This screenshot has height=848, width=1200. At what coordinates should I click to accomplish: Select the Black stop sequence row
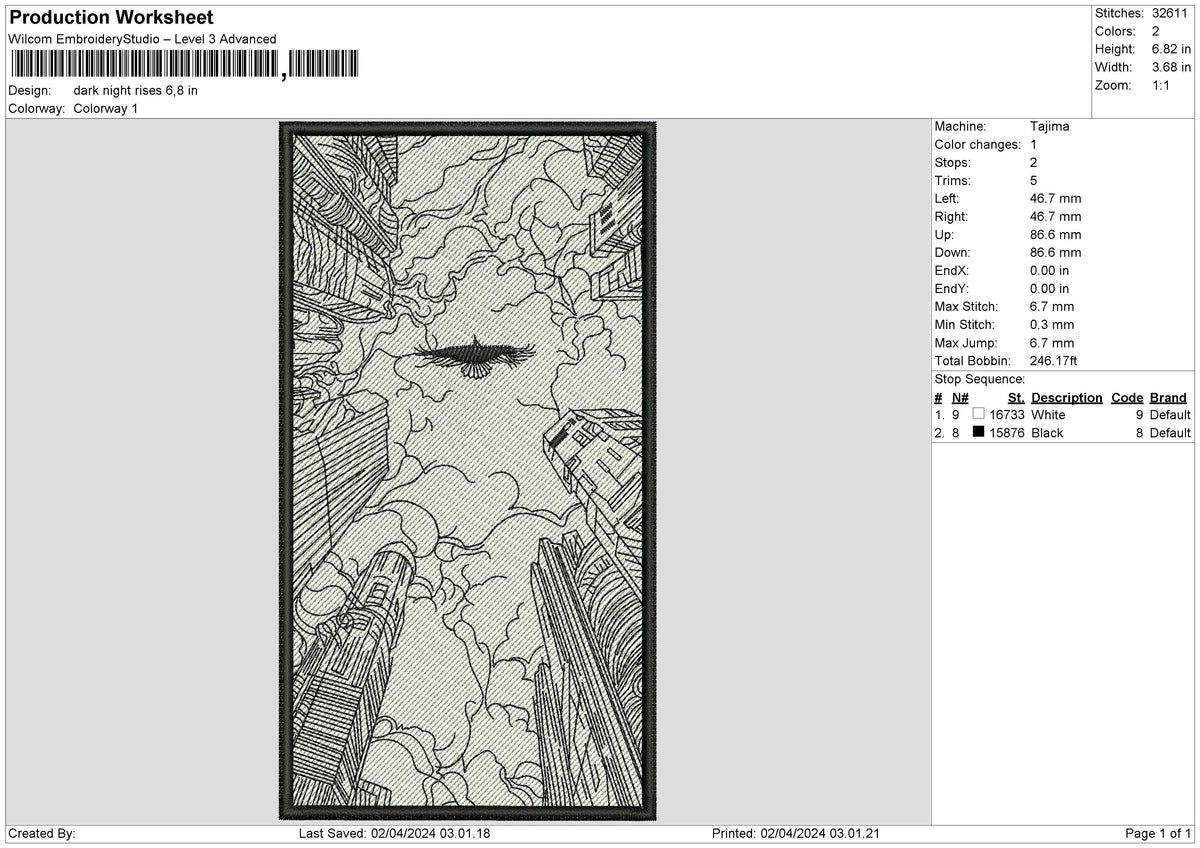coord(1063,433)
